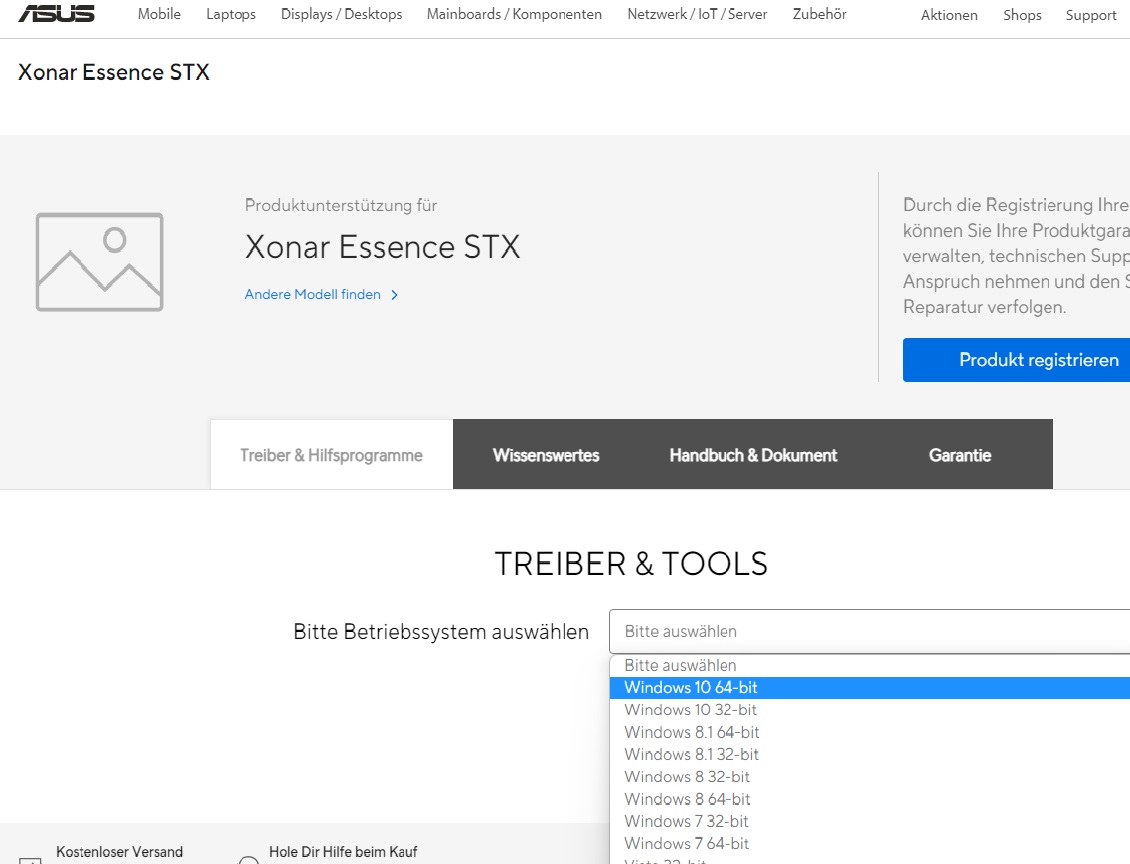Choose Windows 7 64-bit option
This screenshot has width=1130, height=864.
869,844
